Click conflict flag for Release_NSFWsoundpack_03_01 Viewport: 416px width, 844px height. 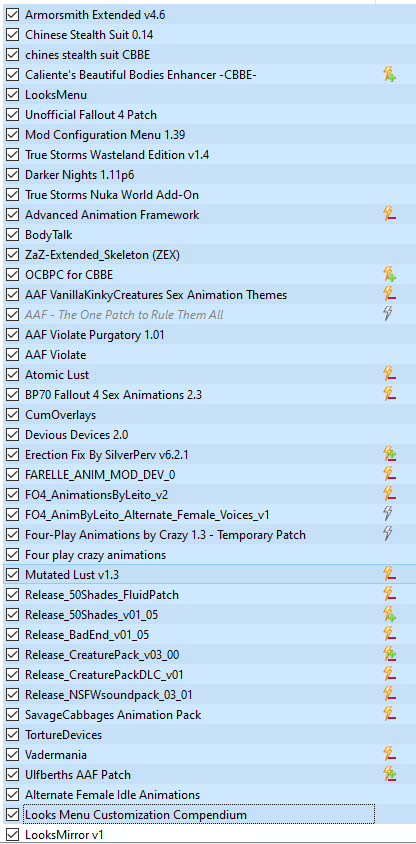[x=390, y=694]
